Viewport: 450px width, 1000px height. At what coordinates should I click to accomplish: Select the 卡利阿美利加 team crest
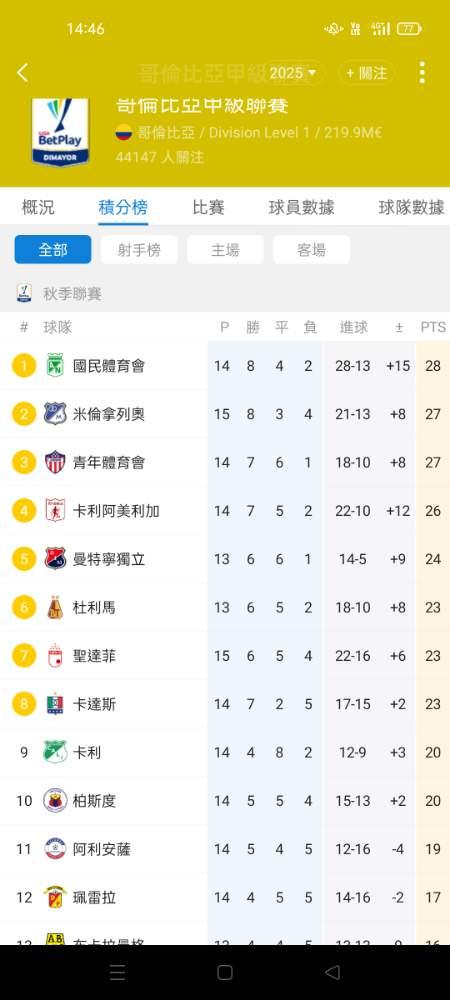pyautogui.click(x=55, y=511)
